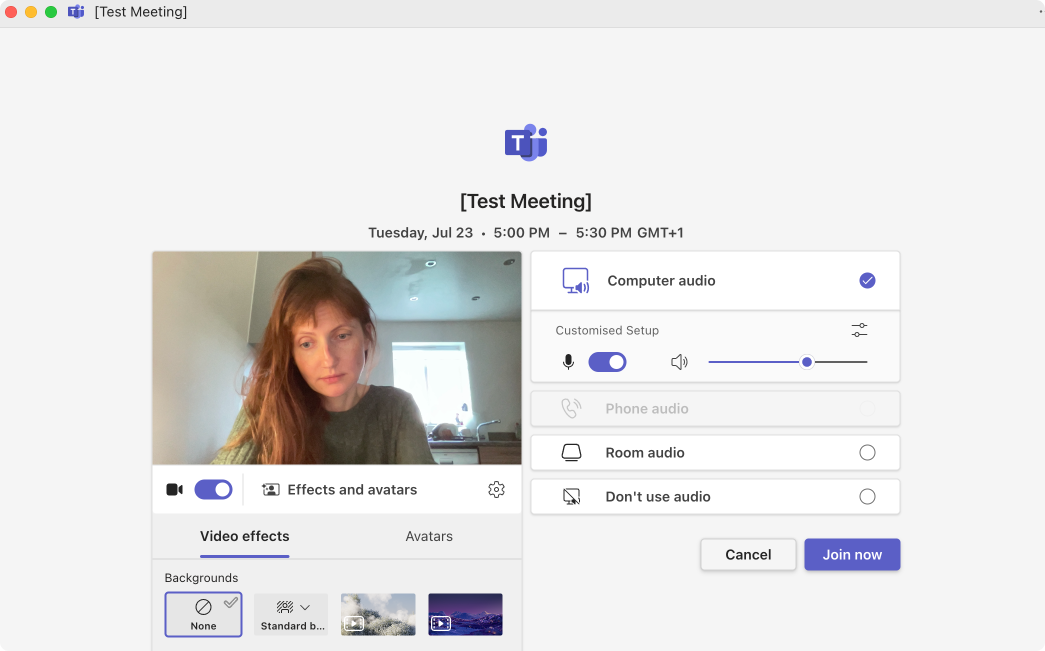The image size is (1045, 651).
Task: Turn off the microphone toggle
Action: [607, 362]
